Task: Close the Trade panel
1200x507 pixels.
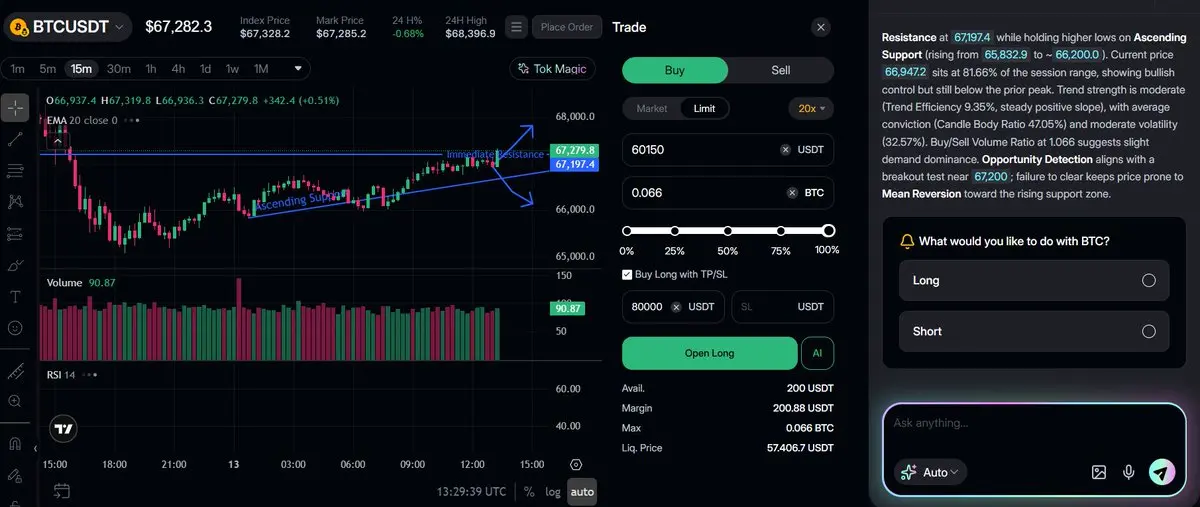Action: (x=820, y=28)
